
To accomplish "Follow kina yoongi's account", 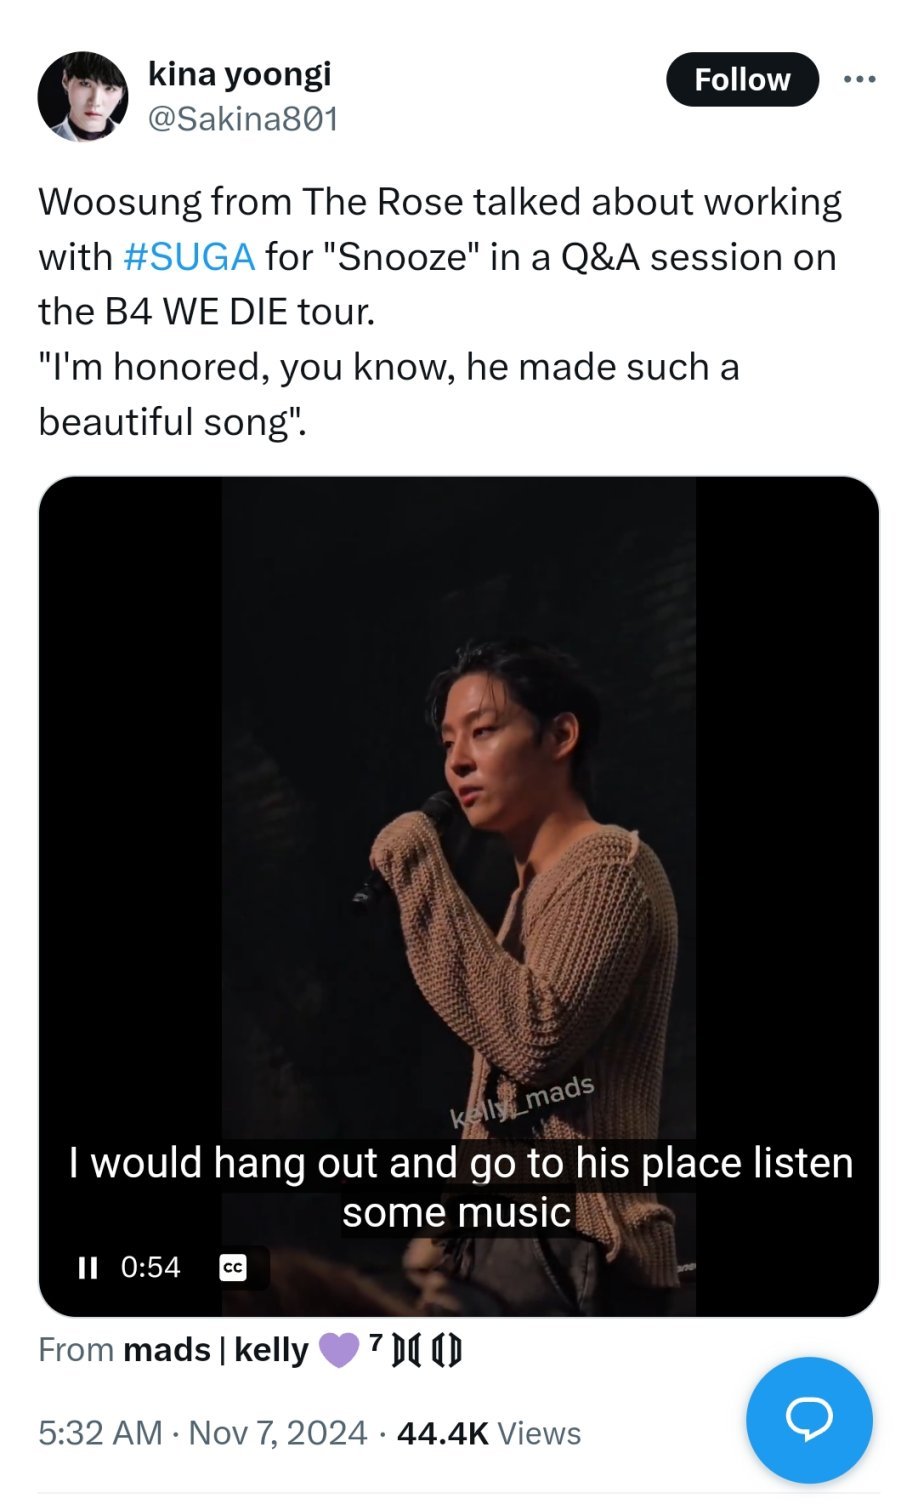I will (742, 79).
